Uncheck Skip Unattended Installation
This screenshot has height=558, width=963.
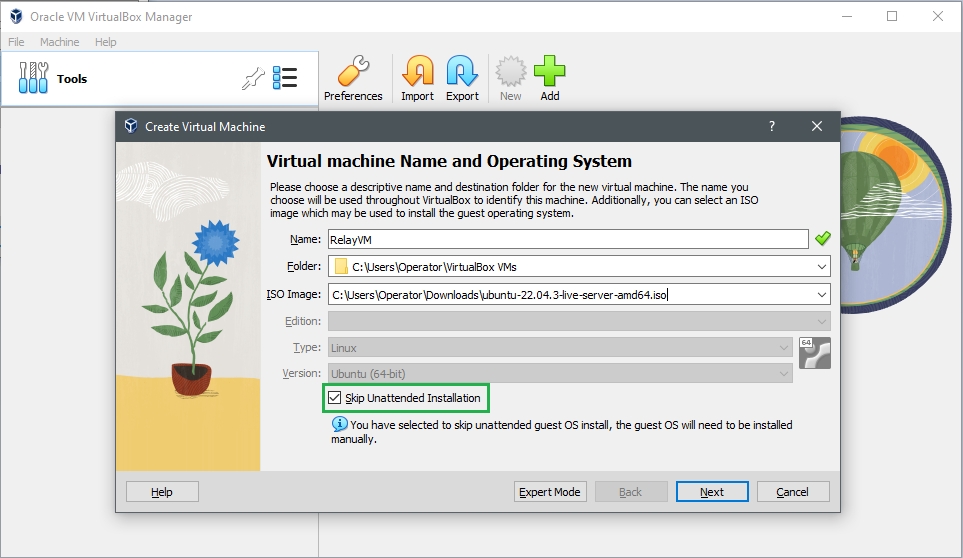[x=335, y=398]
